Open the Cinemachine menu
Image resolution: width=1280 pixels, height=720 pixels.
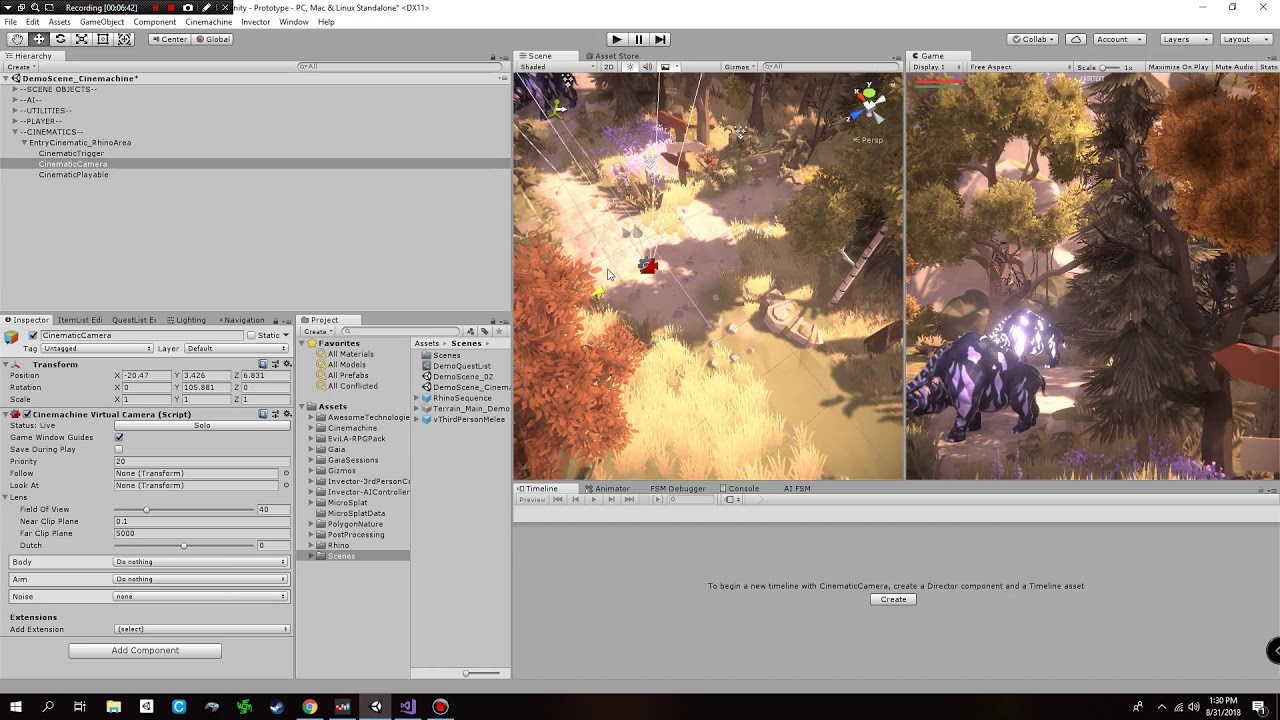pos(208,22)
